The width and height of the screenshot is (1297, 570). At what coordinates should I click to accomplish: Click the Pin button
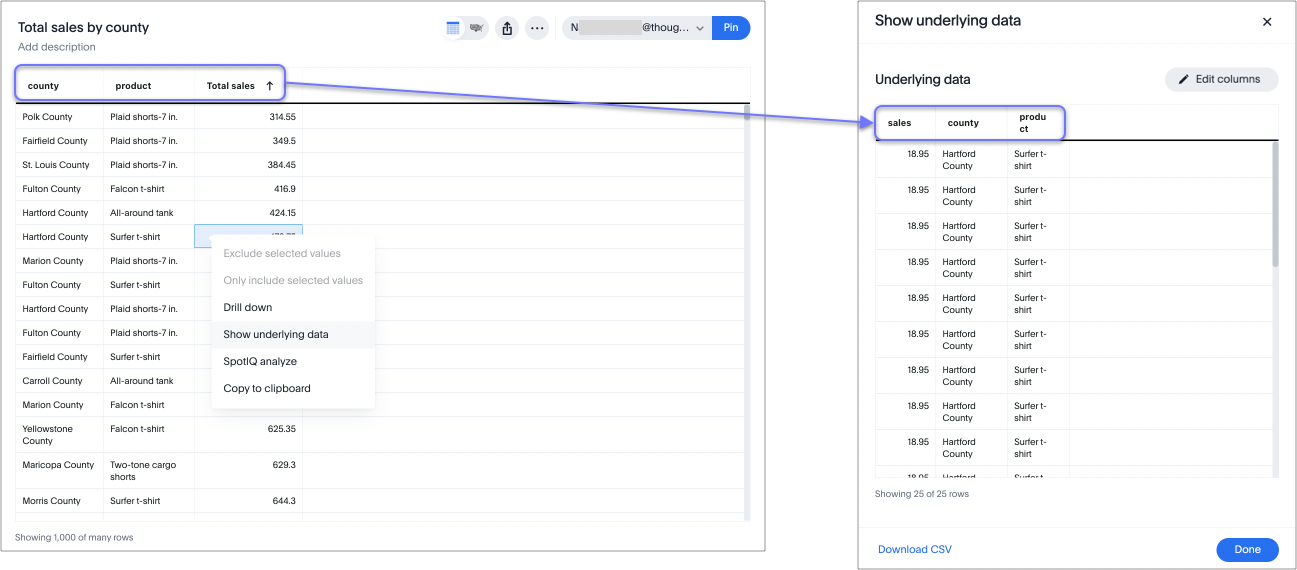[731, 28]
